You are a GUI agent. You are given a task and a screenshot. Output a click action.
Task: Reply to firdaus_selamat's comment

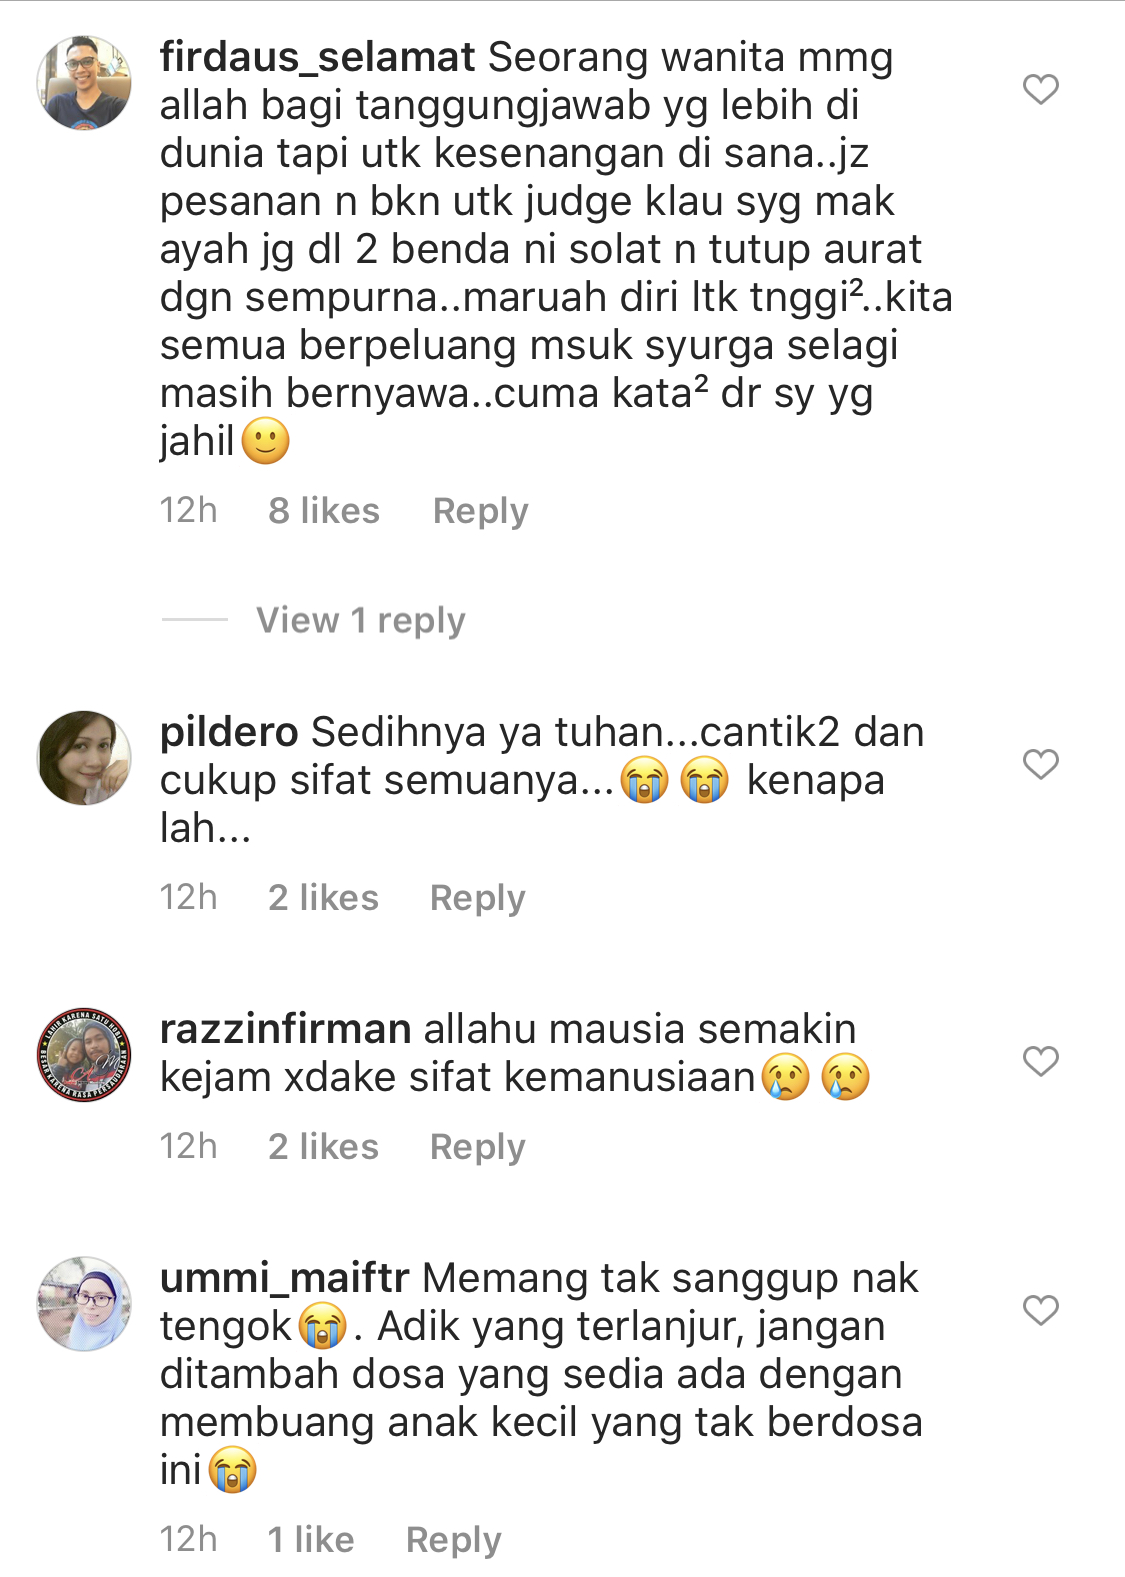coord(480,511)
